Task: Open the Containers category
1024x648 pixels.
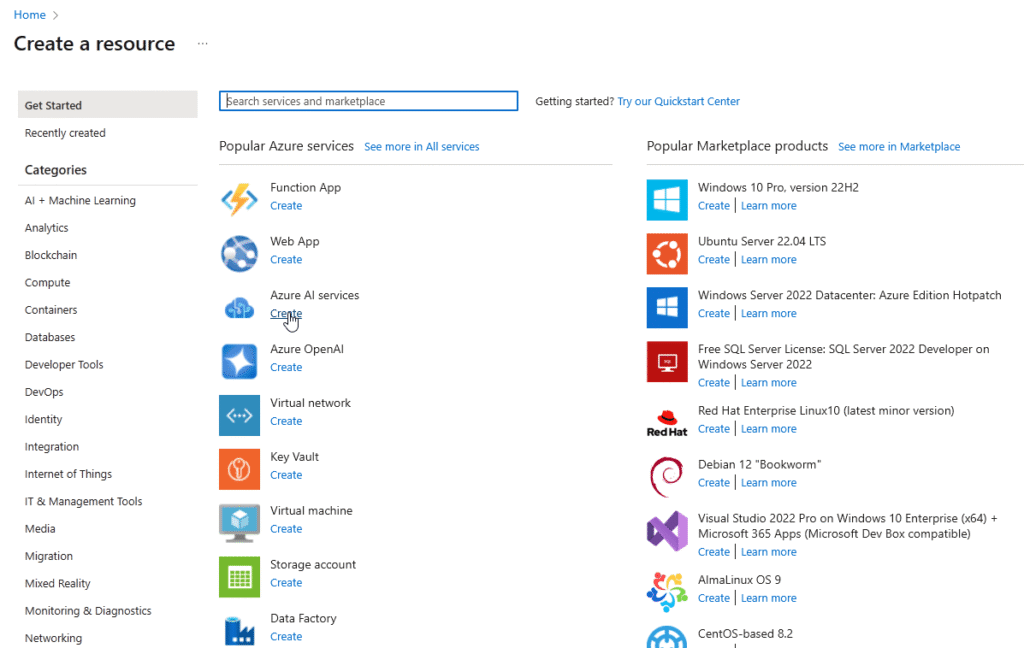Action: point(51,310)
